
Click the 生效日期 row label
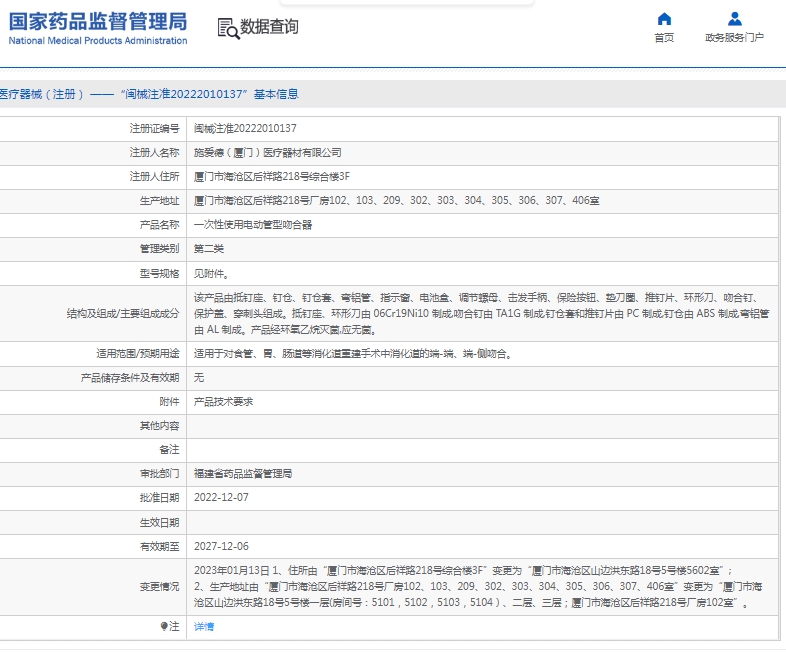click(159, 522)
